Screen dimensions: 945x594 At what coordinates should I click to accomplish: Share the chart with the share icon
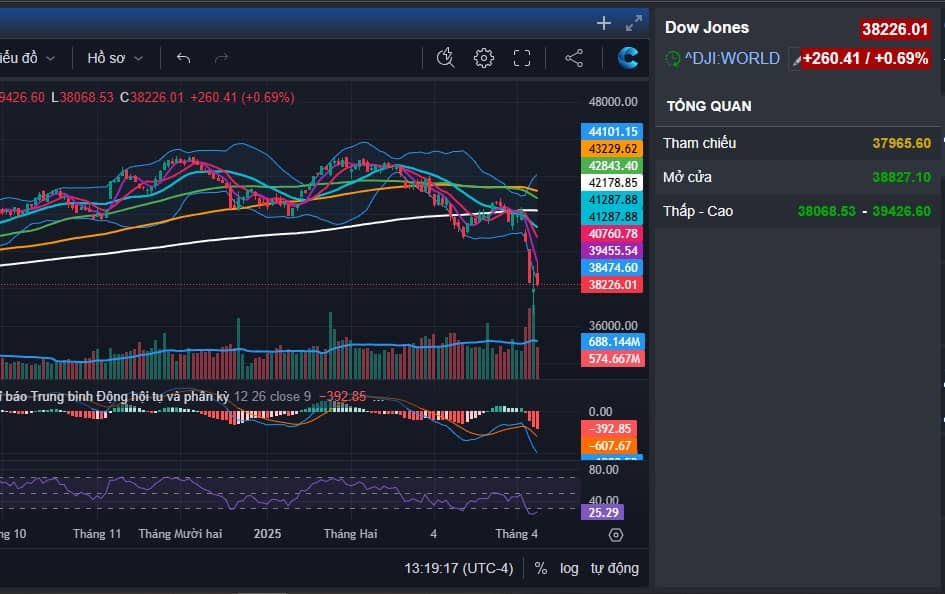click(574, 58)
